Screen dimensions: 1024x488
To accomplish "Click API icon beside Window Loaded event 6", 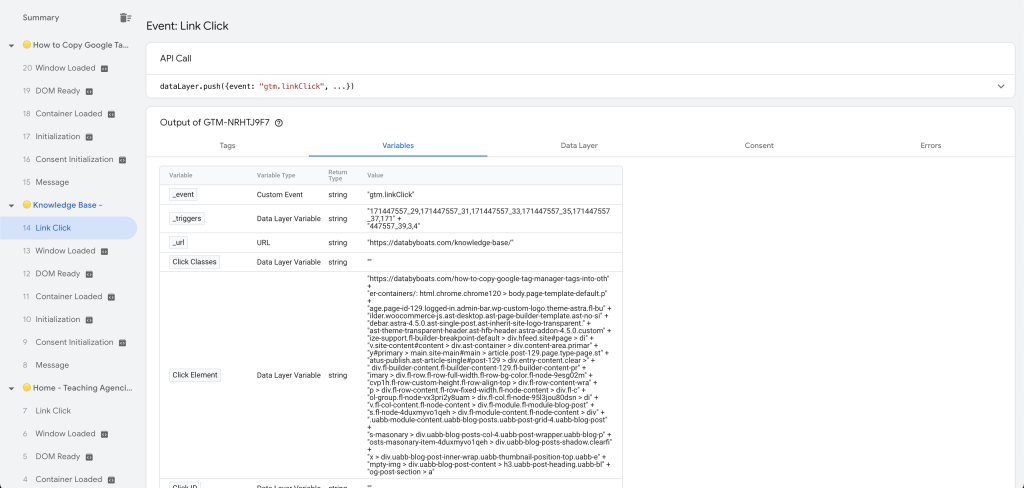I will coord(104,434).
